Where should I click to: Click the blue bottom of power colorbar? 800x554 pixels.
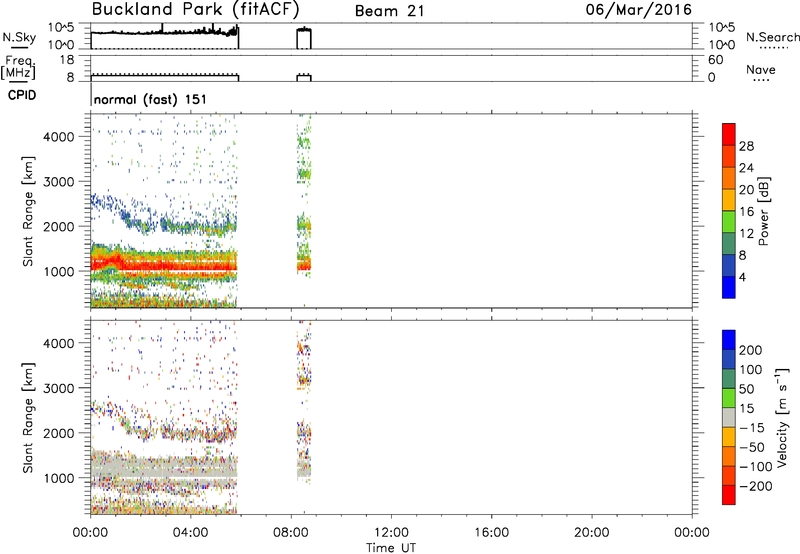pos(729,287)
